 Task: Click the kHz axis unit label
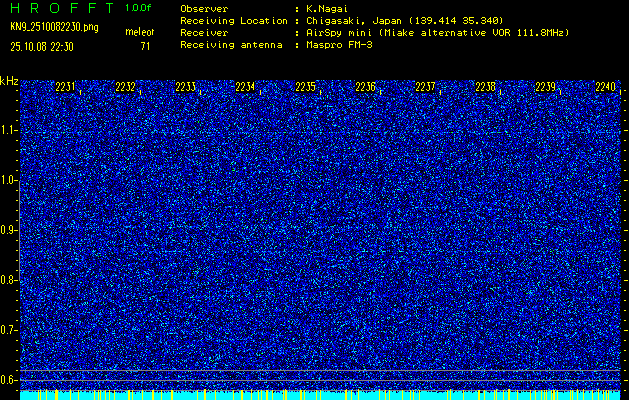click(9, 80)
